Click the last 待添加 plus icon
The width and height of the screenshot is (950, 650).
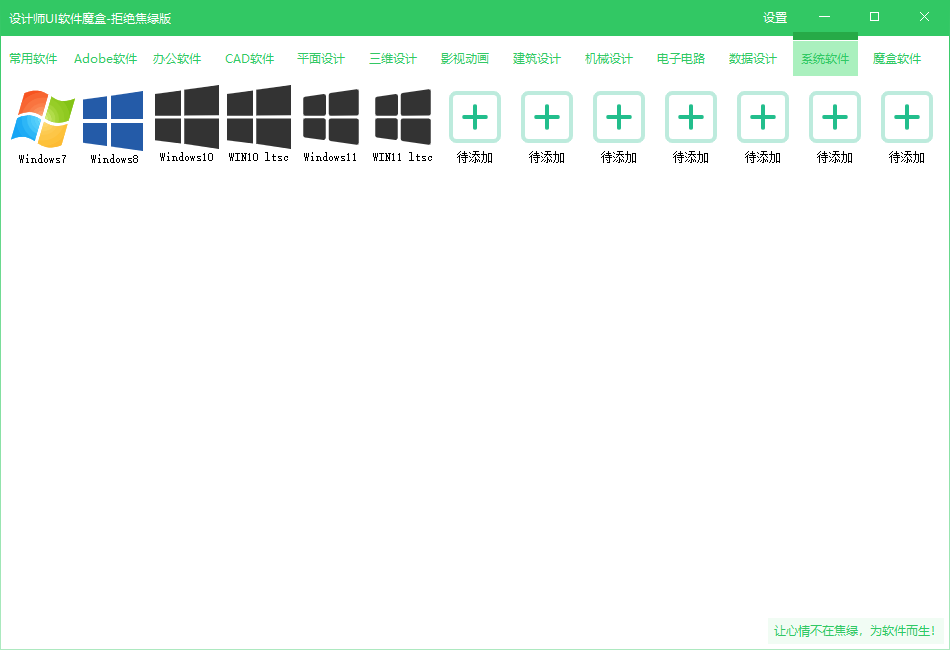coord(906,117)
